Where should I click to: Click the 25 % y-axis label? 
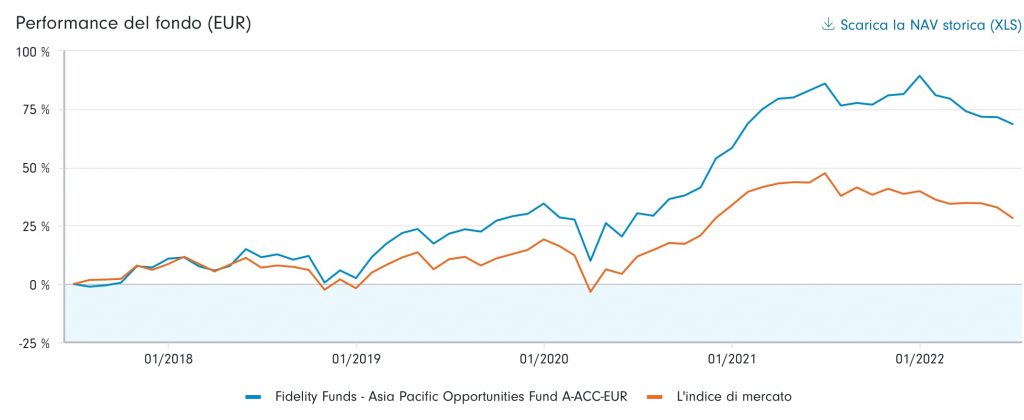tap(35, 226)
